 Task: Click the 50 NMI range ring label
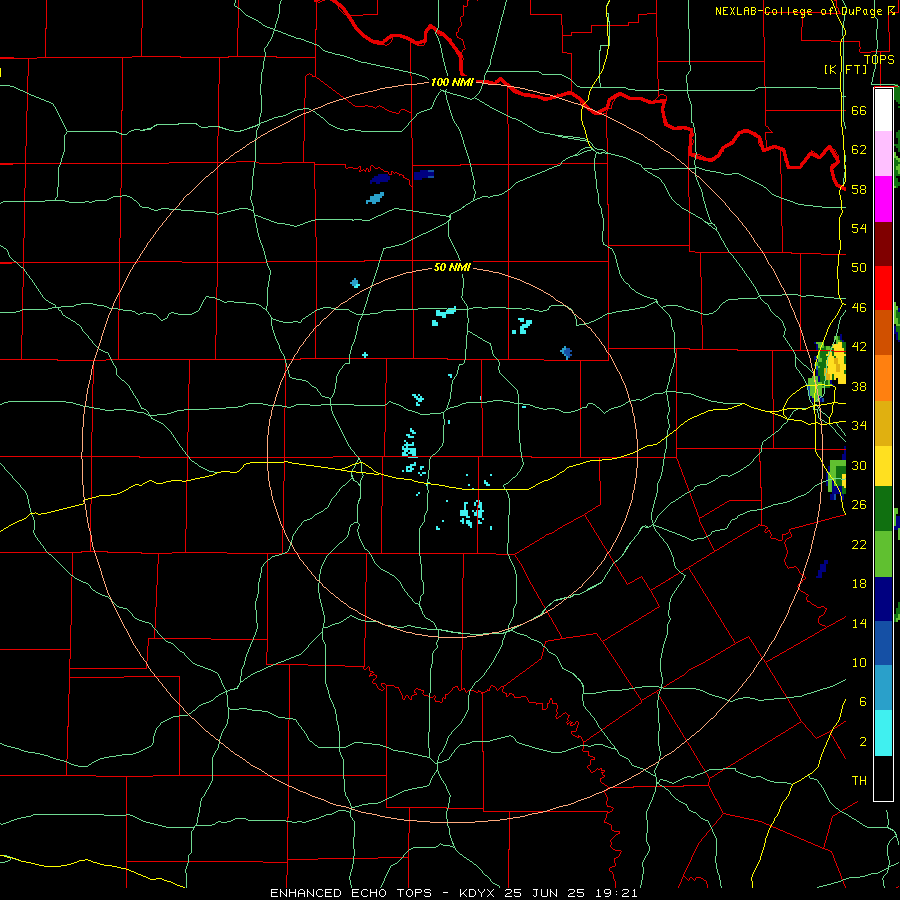(452, 267)
